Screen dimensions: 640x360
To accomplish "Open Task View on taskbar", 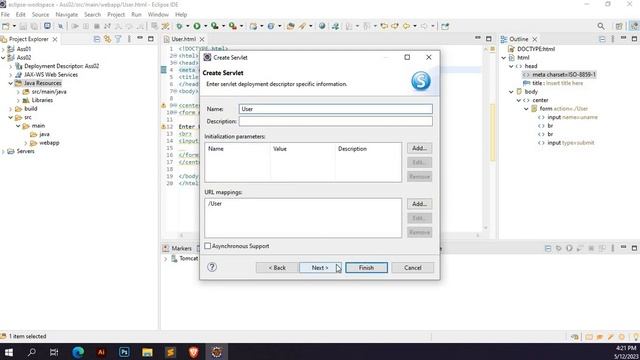I will click(54, 351).
